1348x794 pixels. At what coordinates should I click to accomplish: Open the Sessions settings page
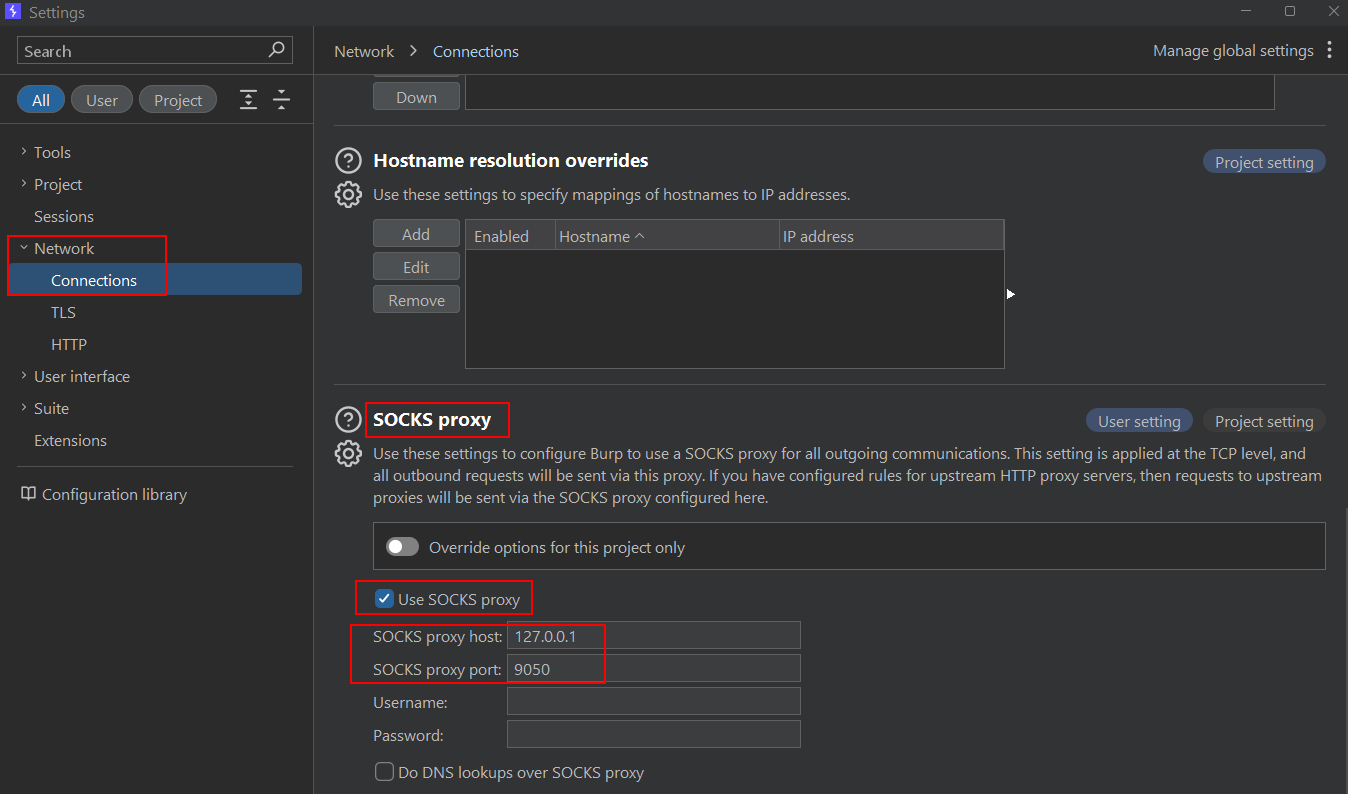[x=64, y=216]
